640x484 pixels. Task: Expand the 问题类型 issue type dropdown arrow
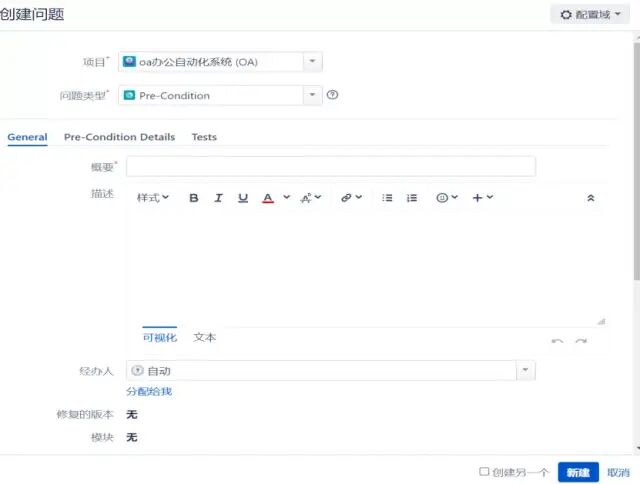[x=312, y=95]
